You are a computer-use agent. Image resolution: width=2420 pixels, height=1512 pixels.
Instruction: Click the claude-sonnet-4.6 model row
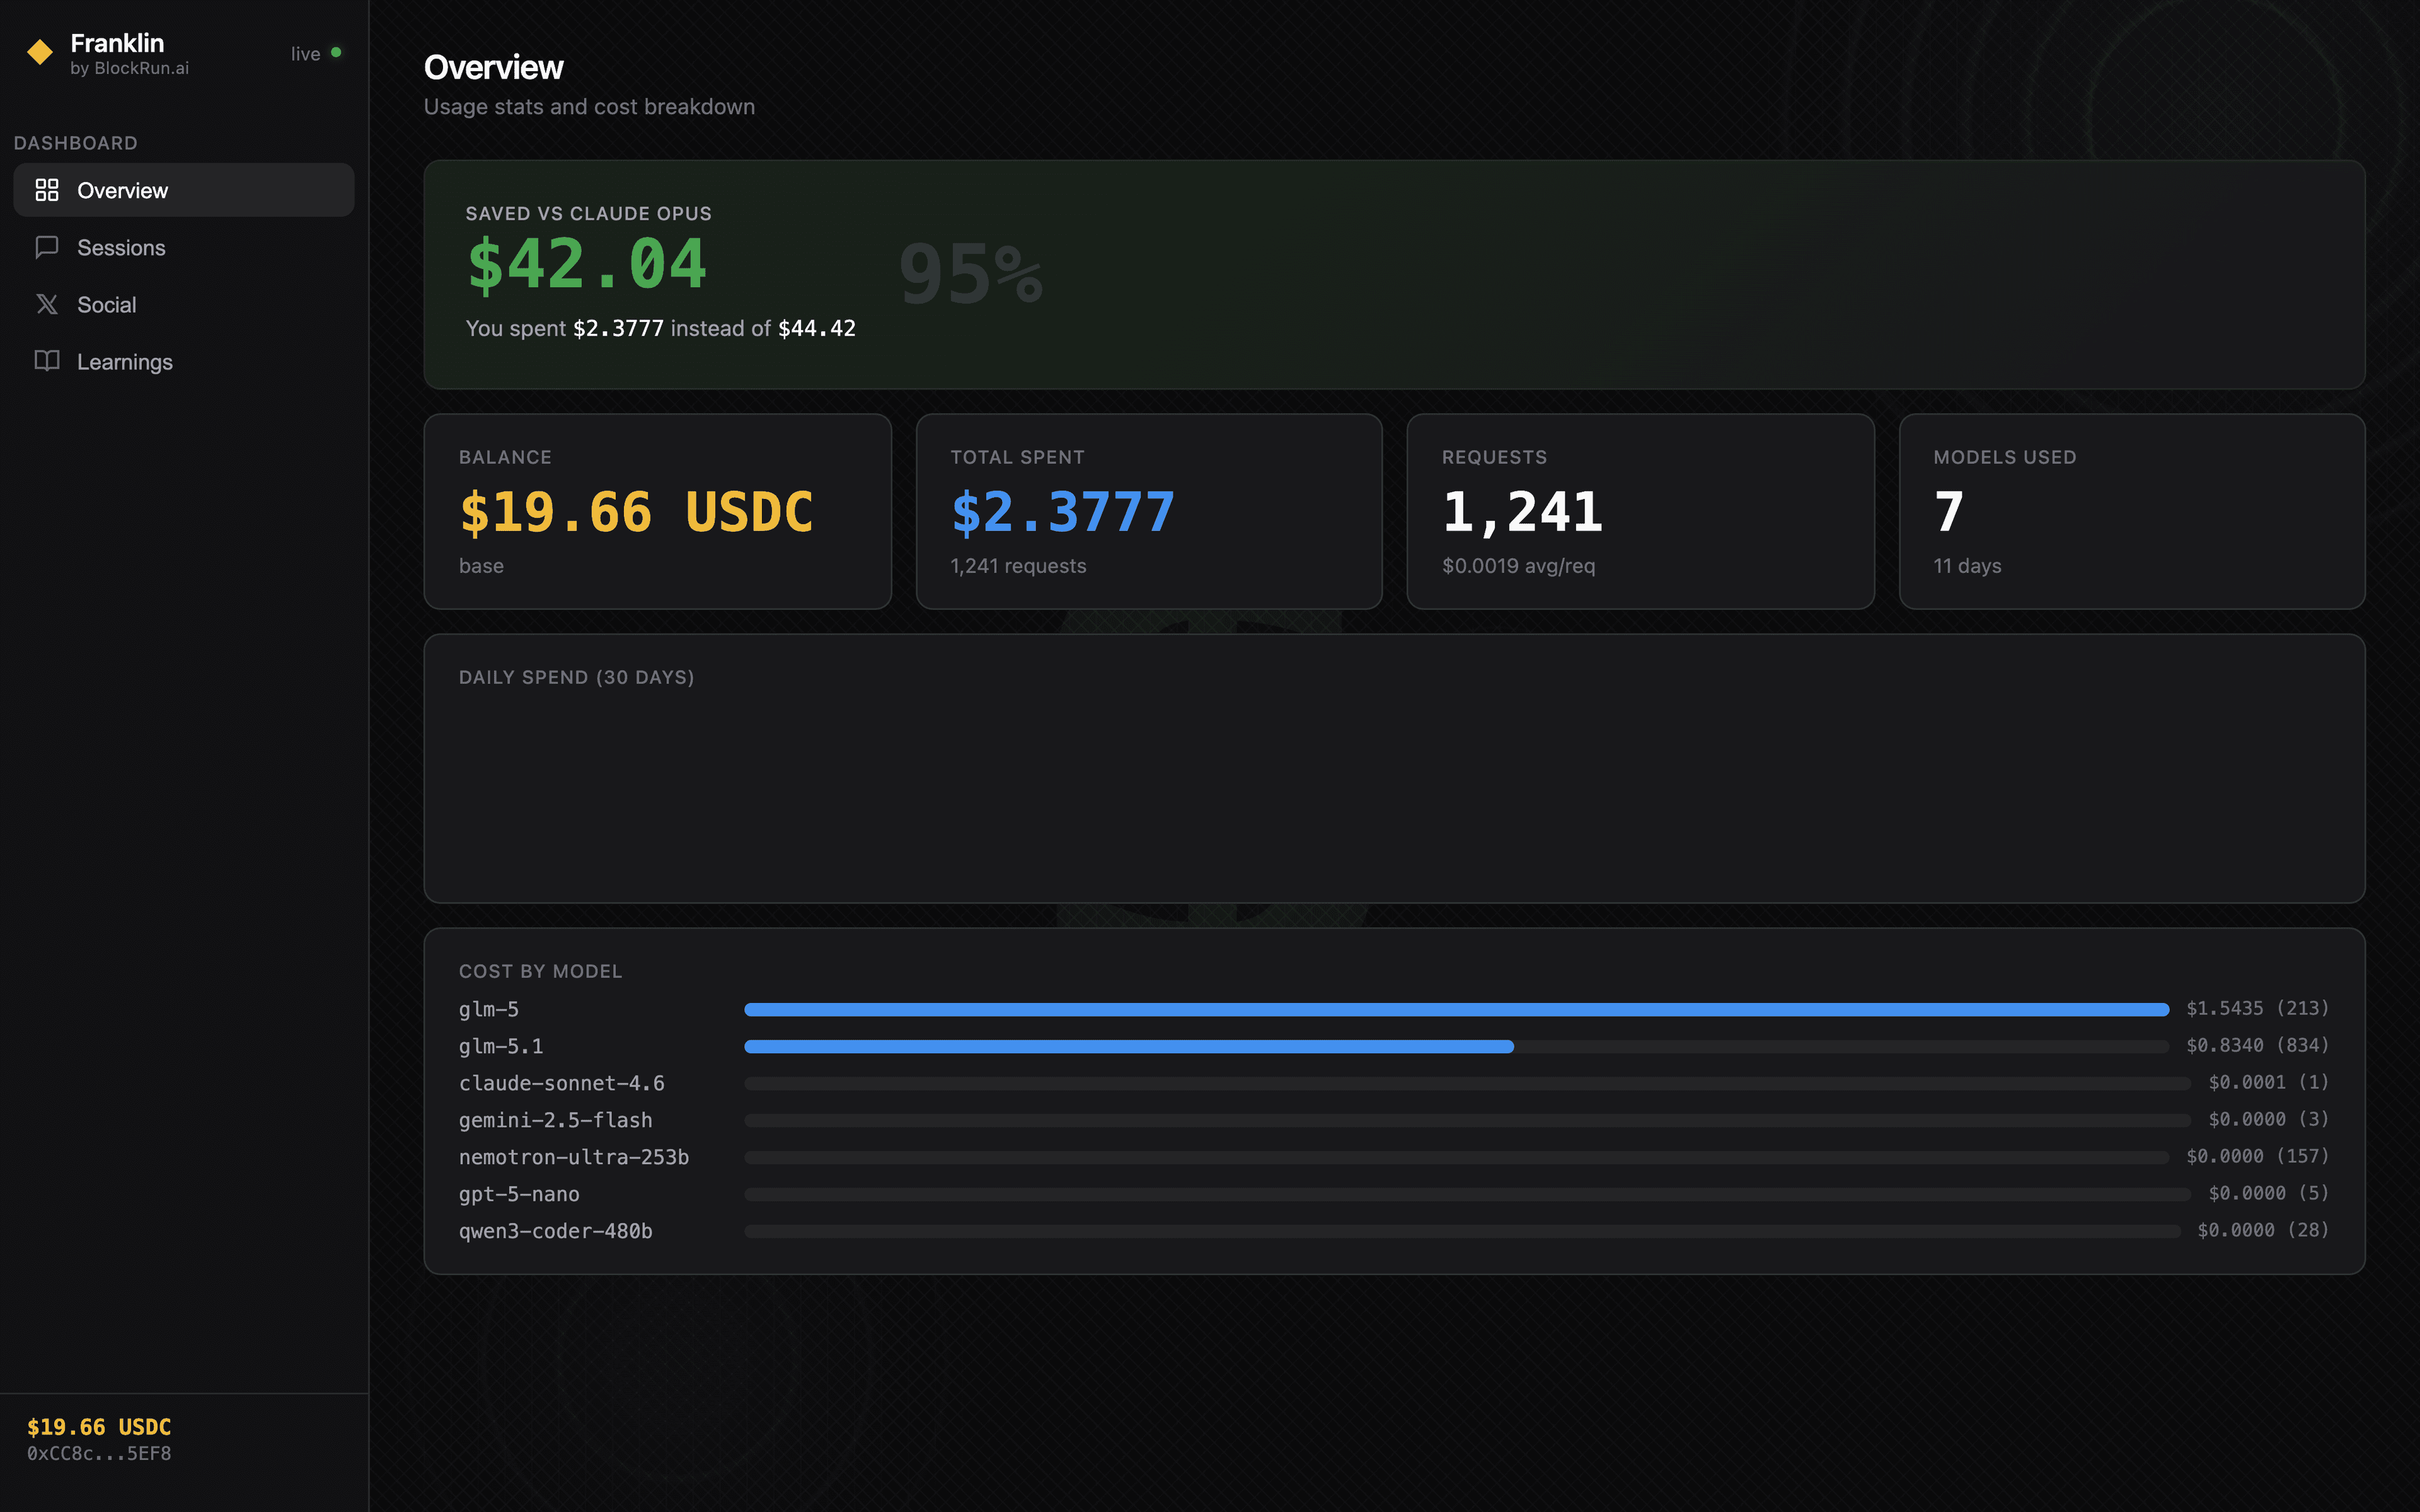coord(562,1083)
